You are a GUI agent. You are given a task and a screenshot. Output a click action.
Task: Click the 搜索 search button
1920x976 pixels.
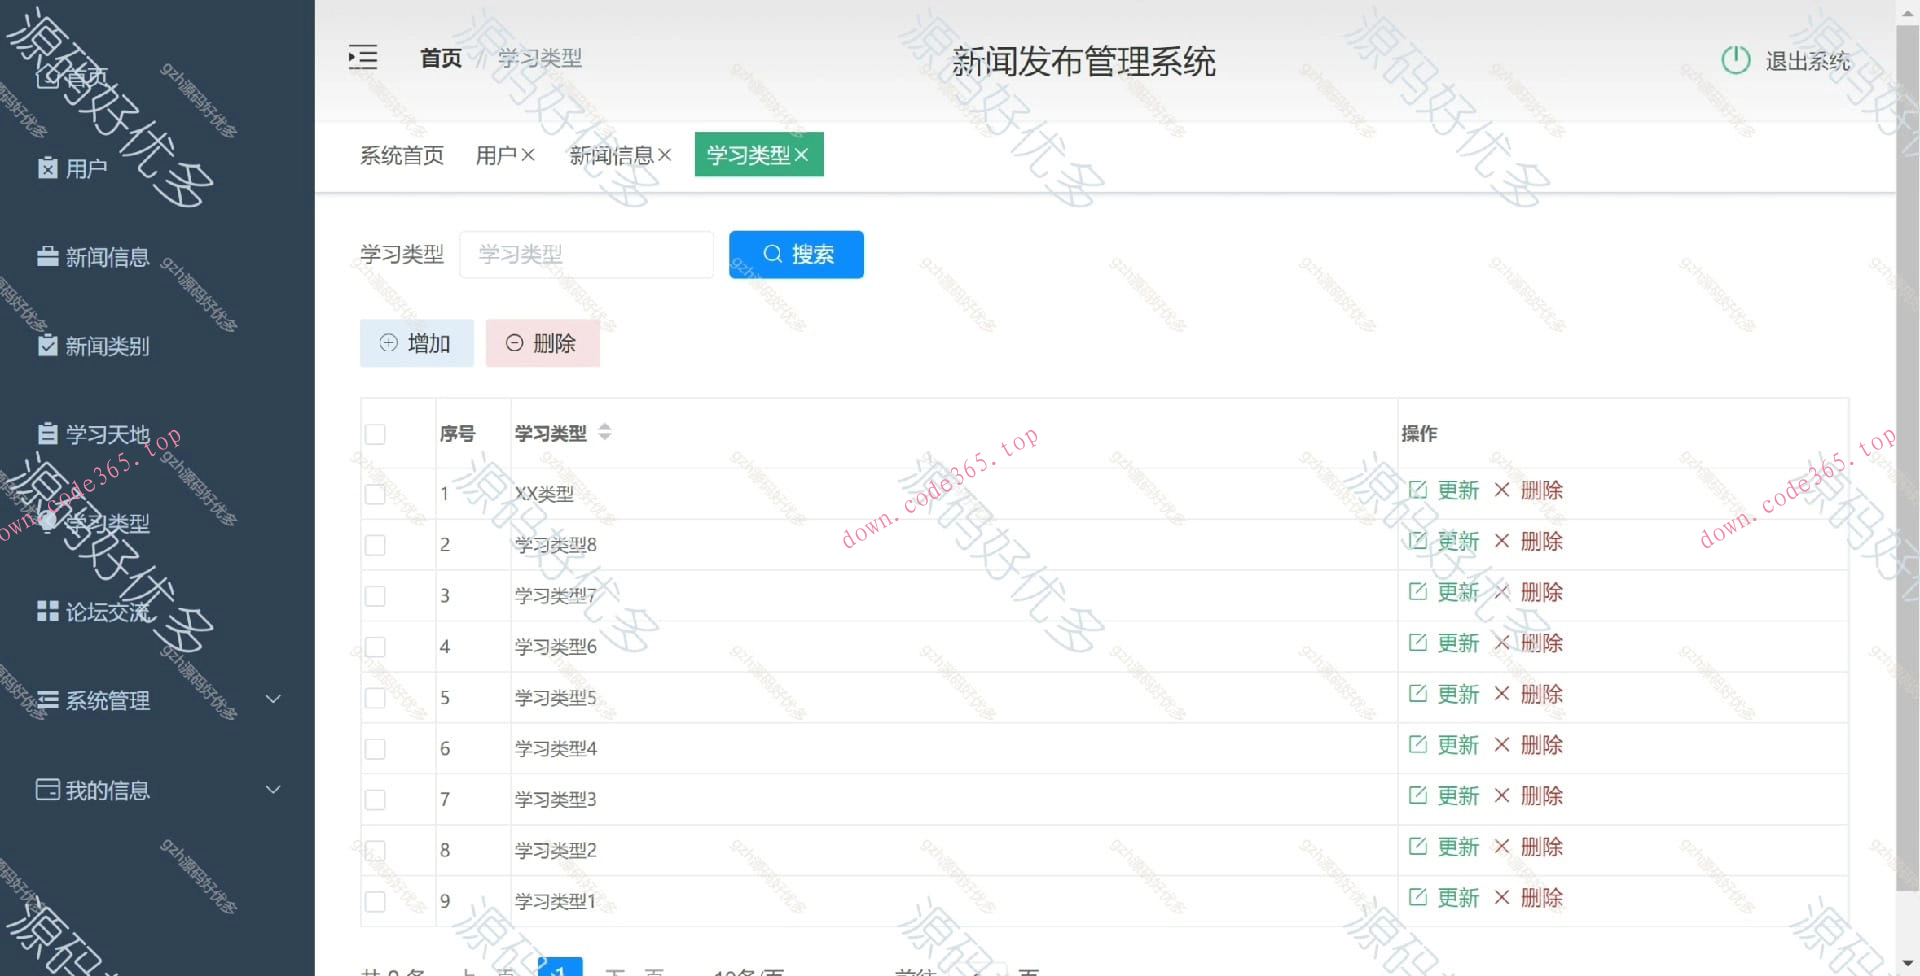[796, 254]
